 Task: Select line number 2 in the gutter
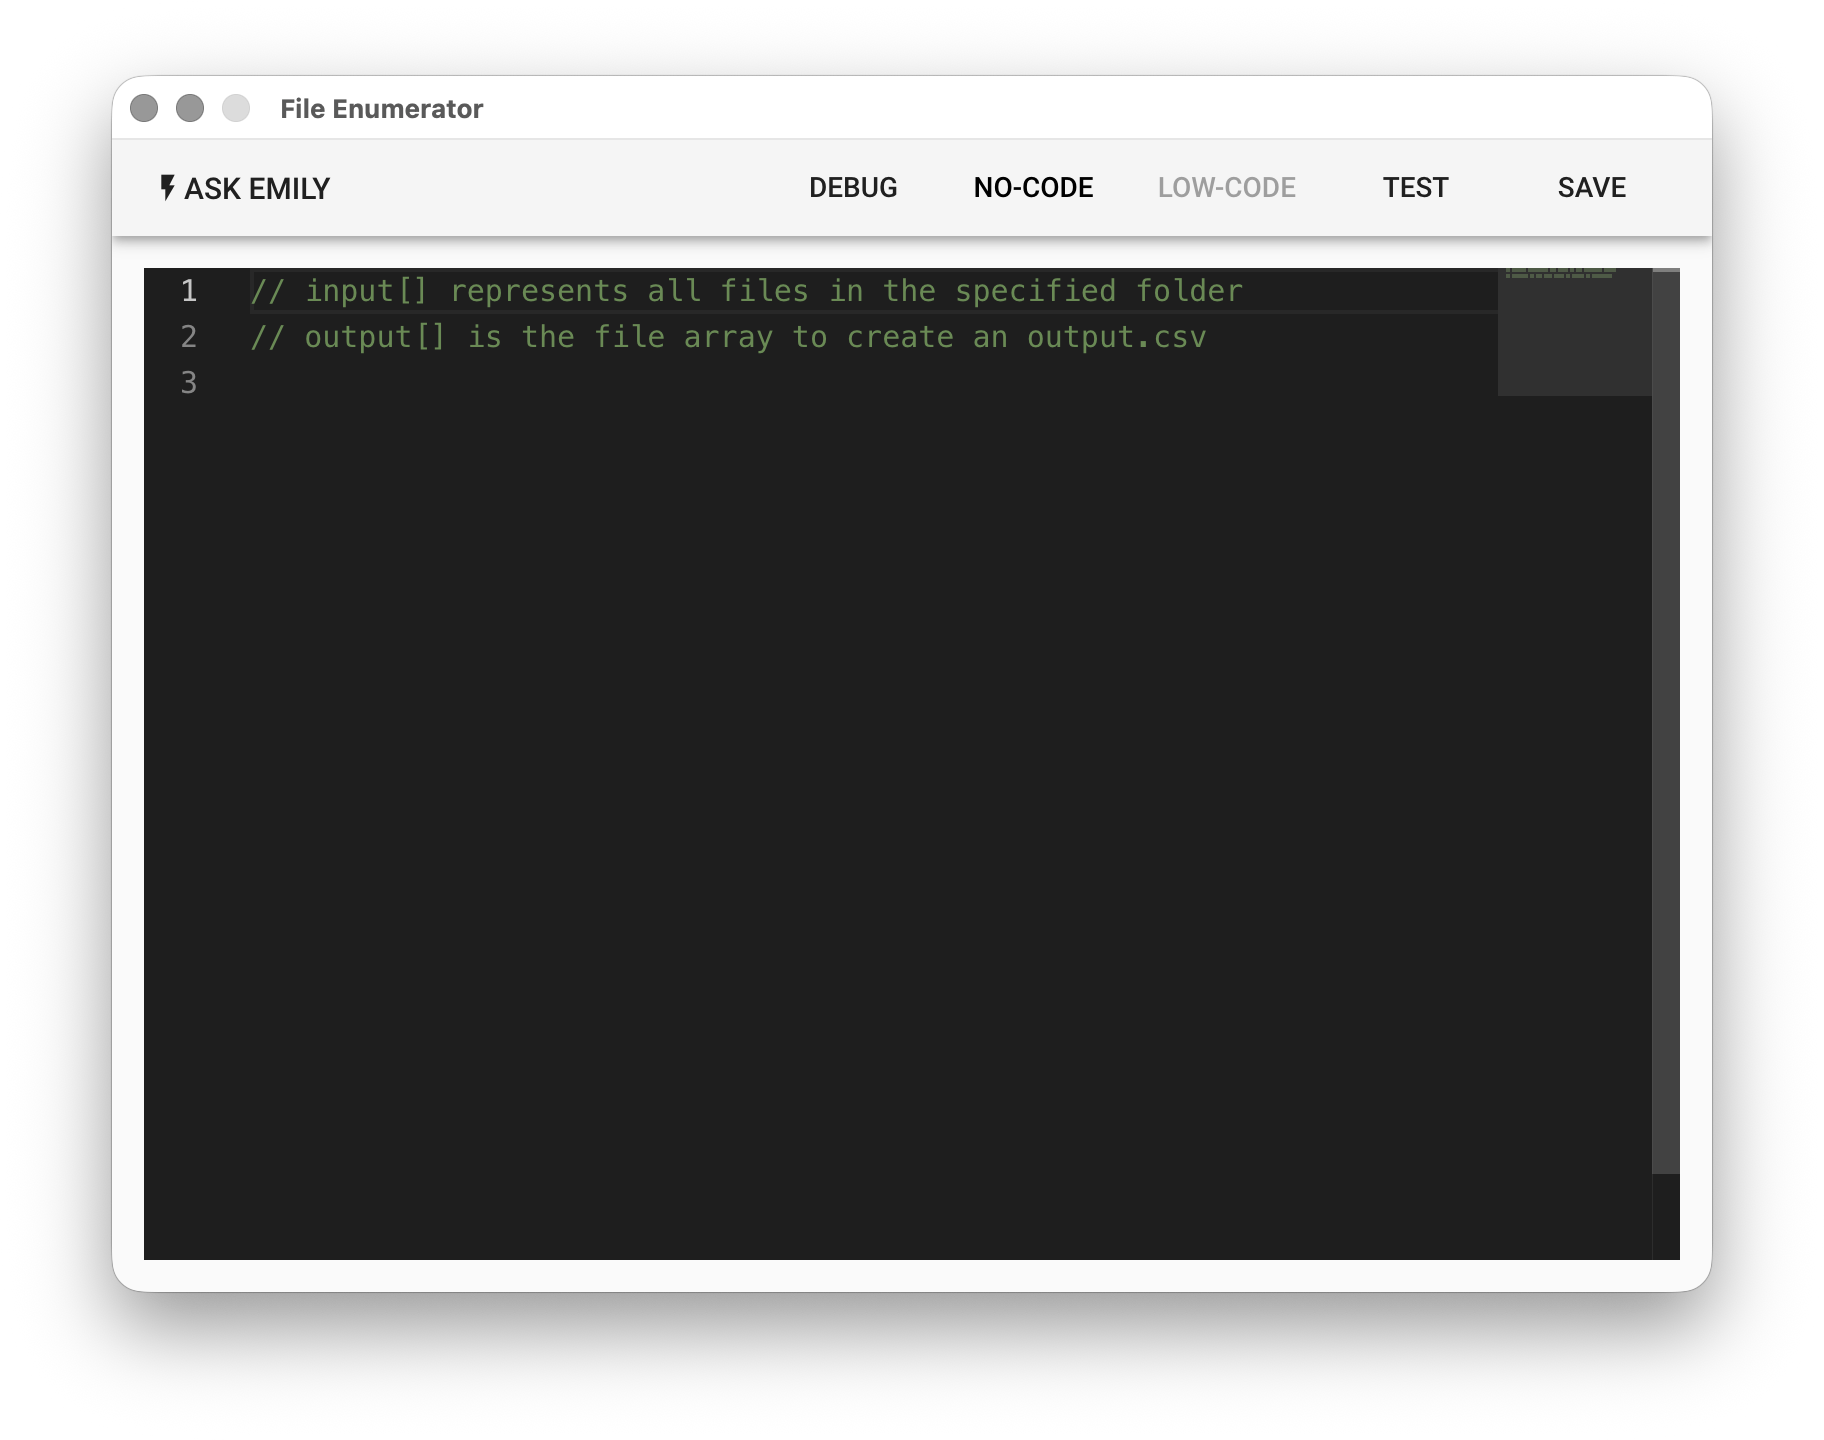pos(188,337)
